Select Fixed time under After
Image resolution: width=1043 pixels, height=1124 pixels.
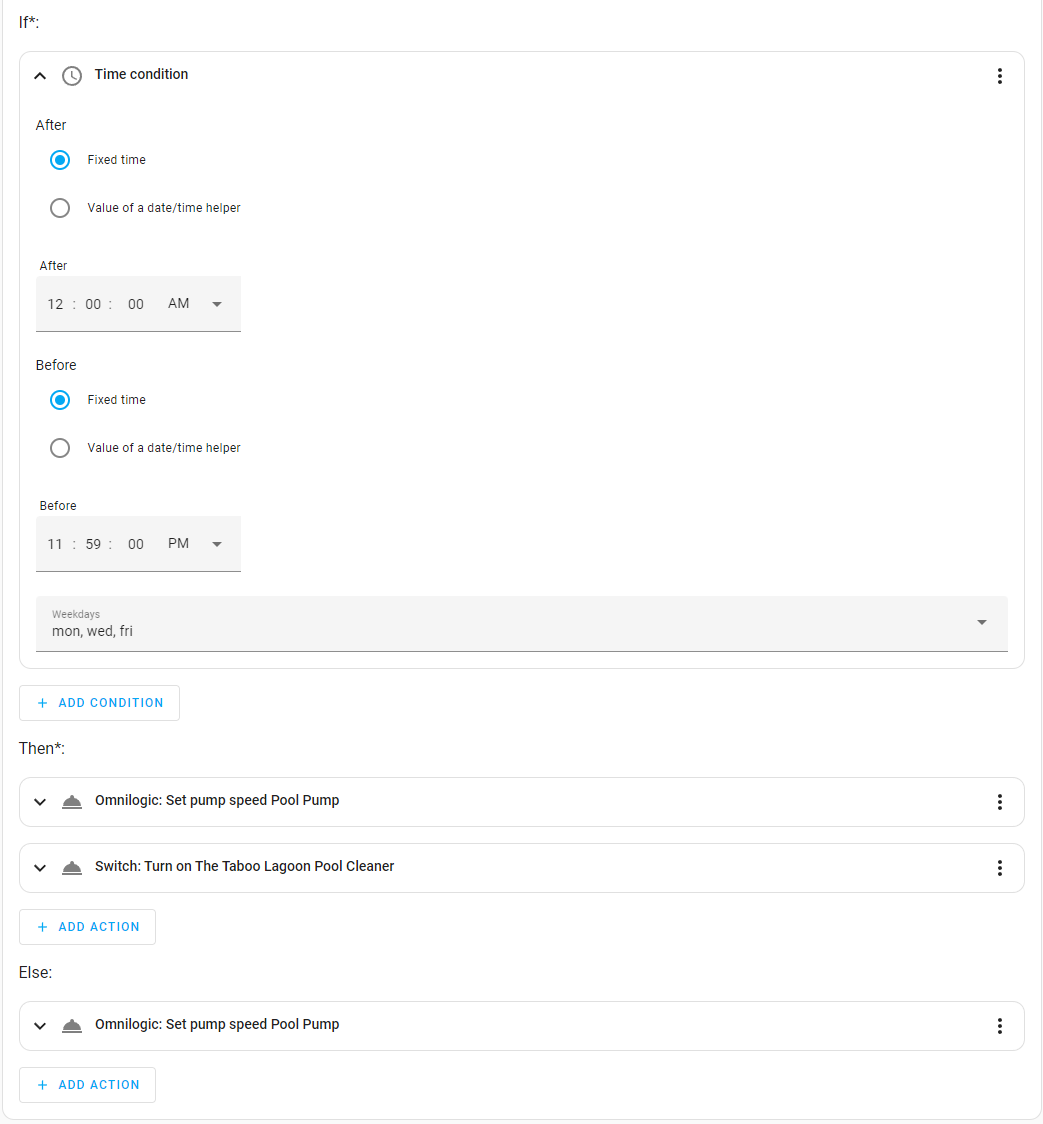point(59,159)
